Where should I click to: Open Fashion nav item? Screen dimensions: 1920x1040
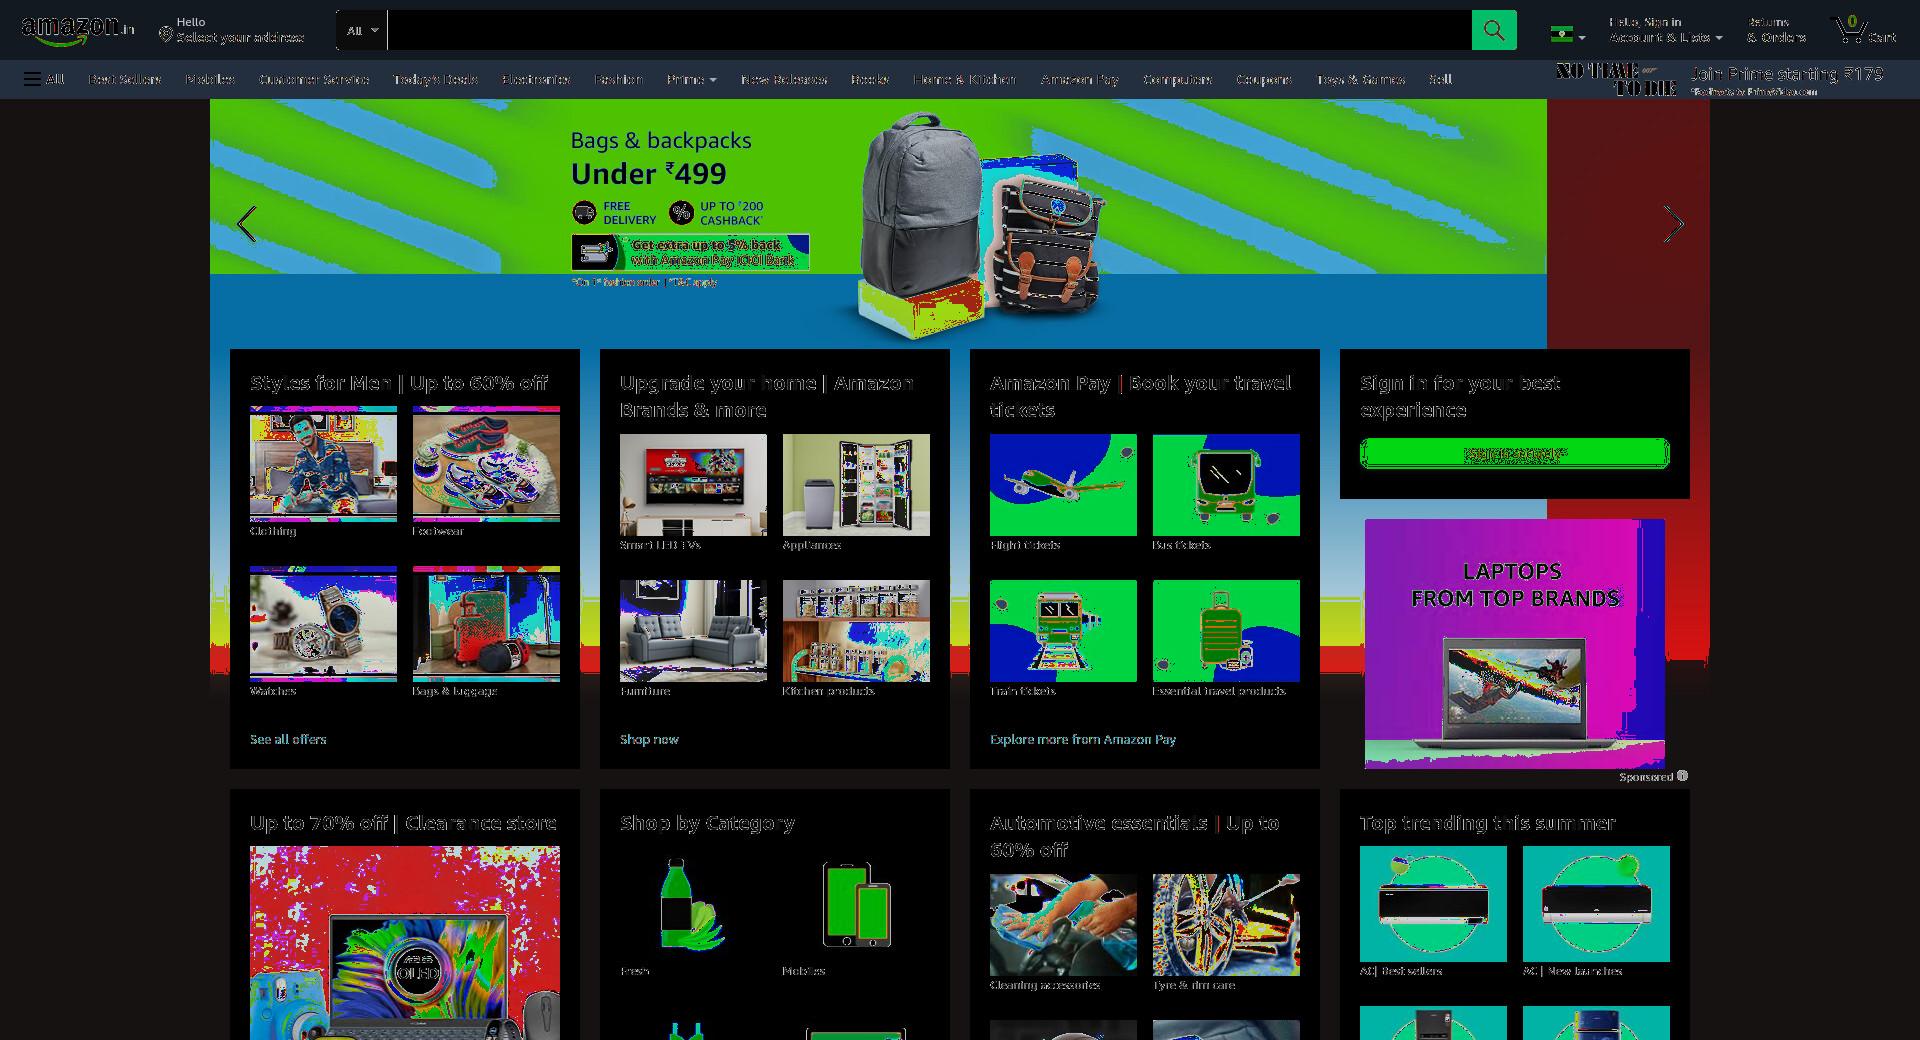tap(618, 79)
